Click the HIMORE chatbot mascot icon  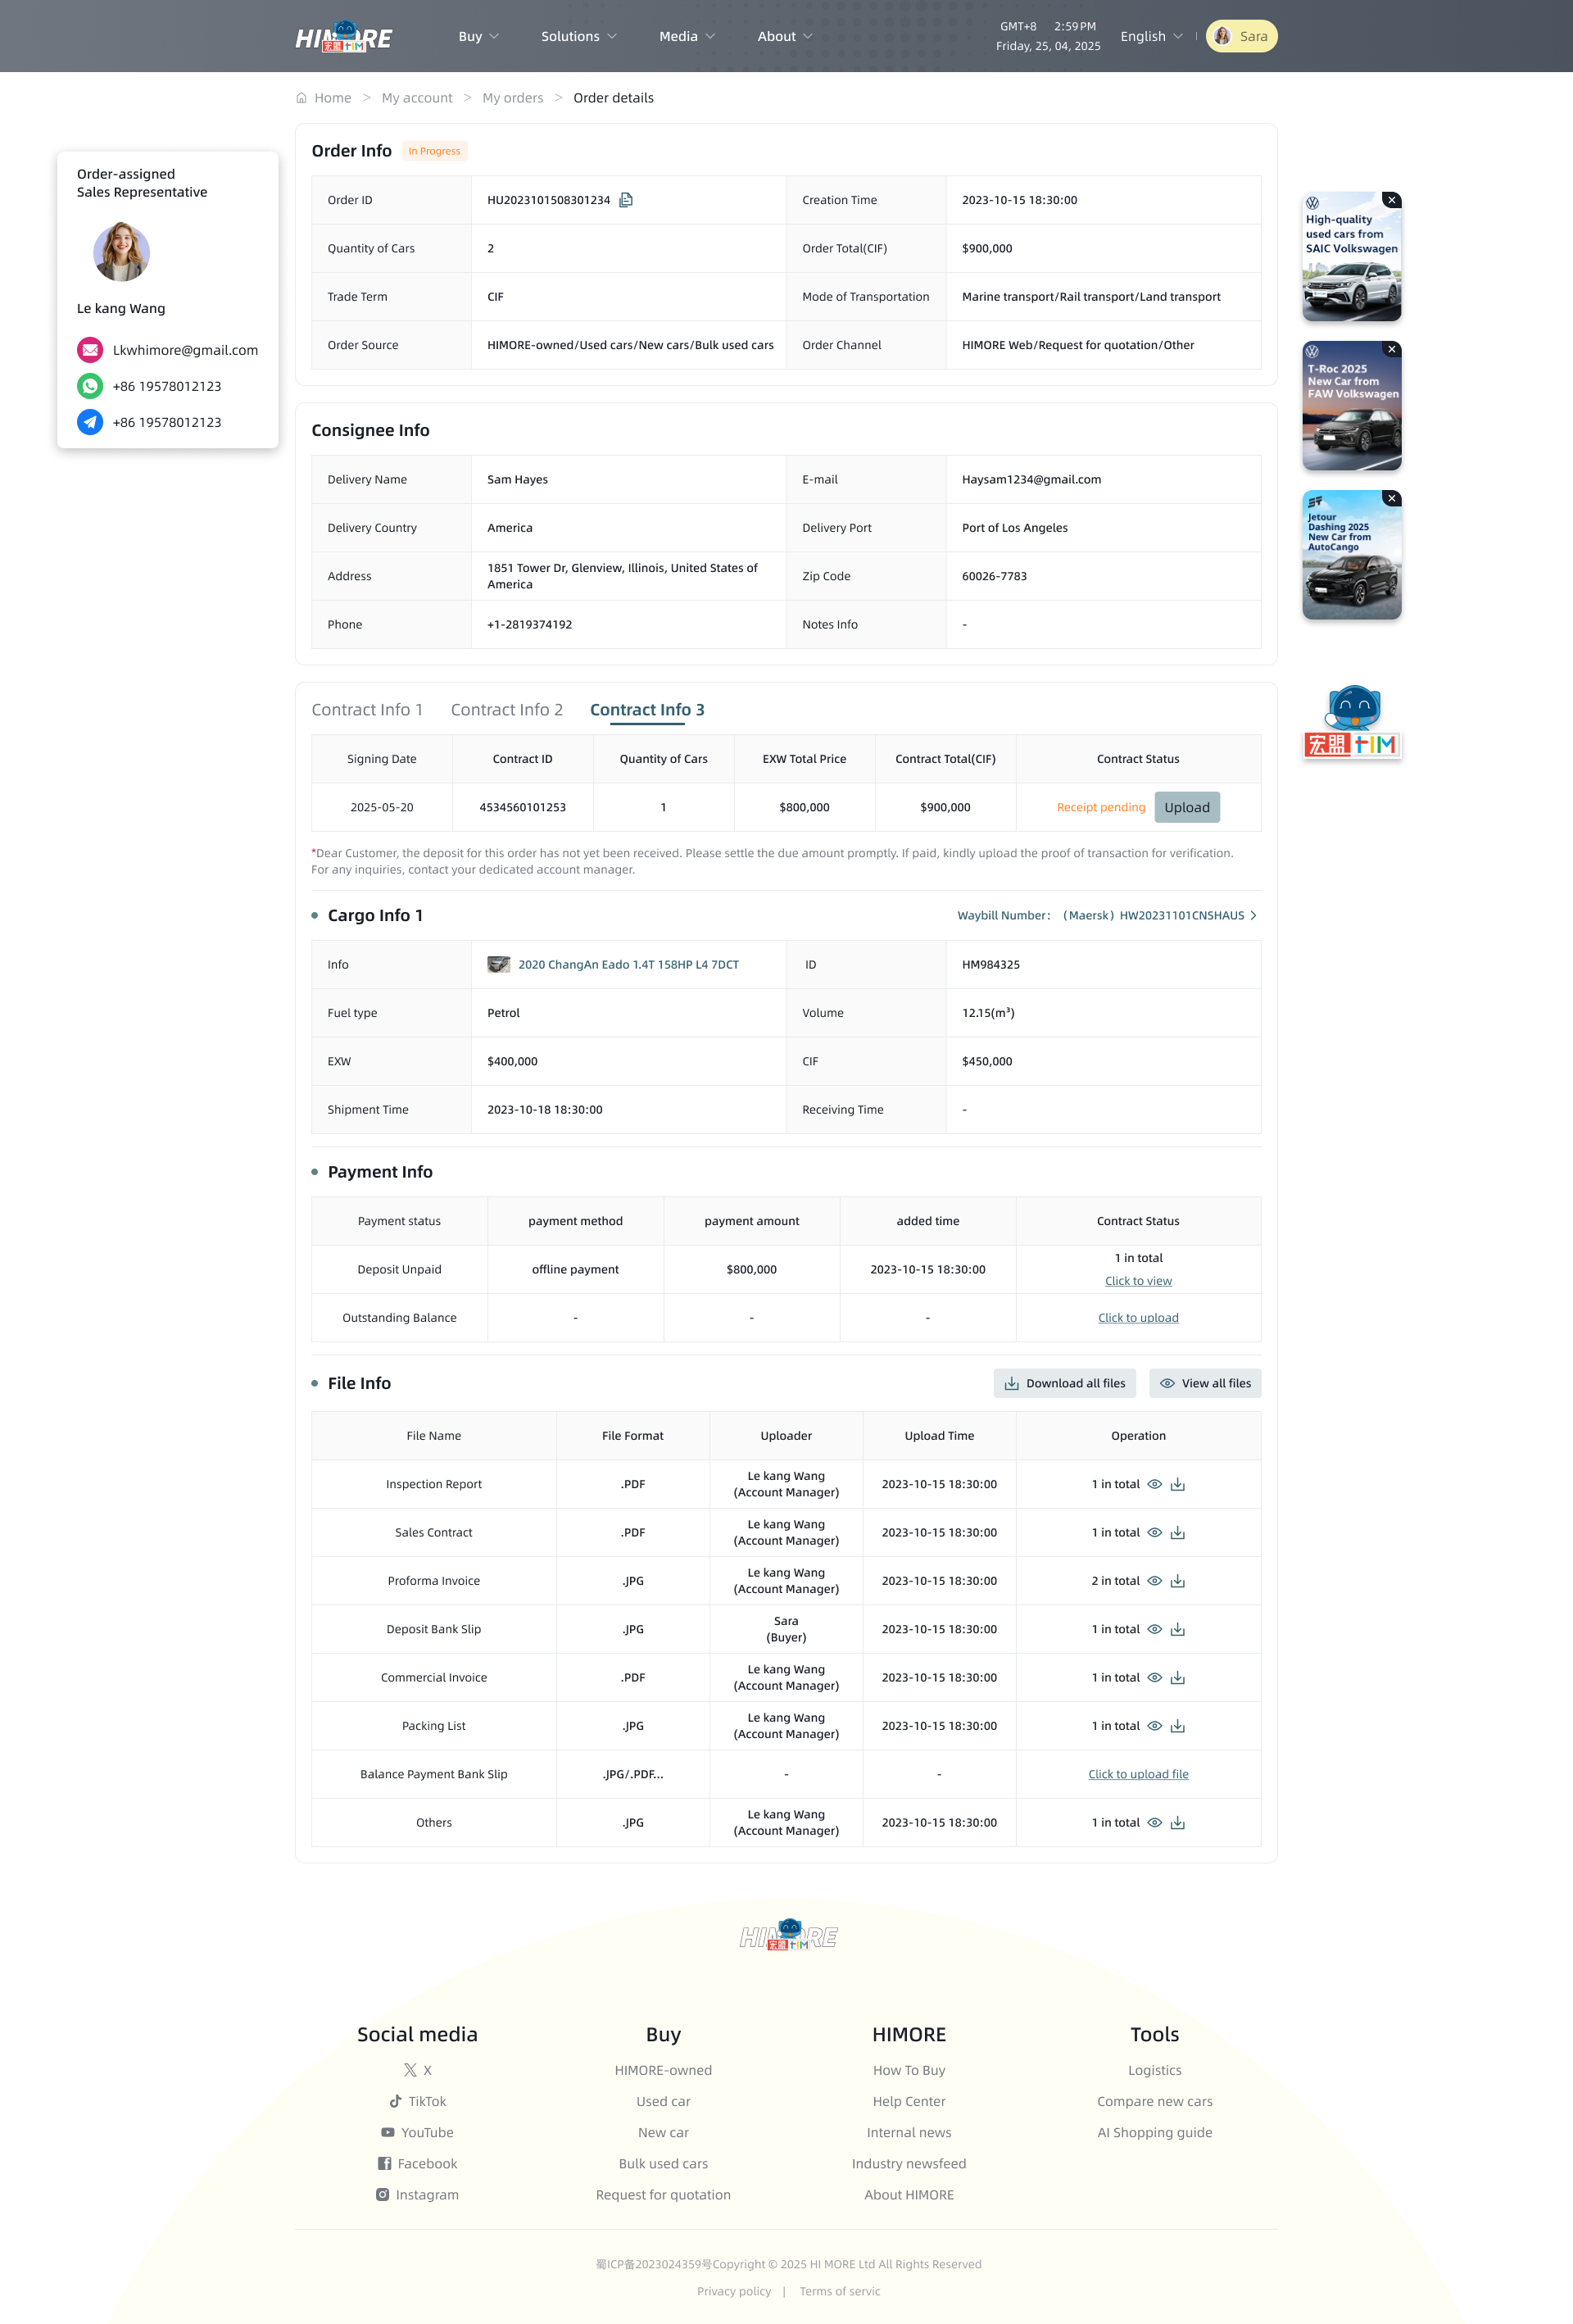(x=1352, y=722)
